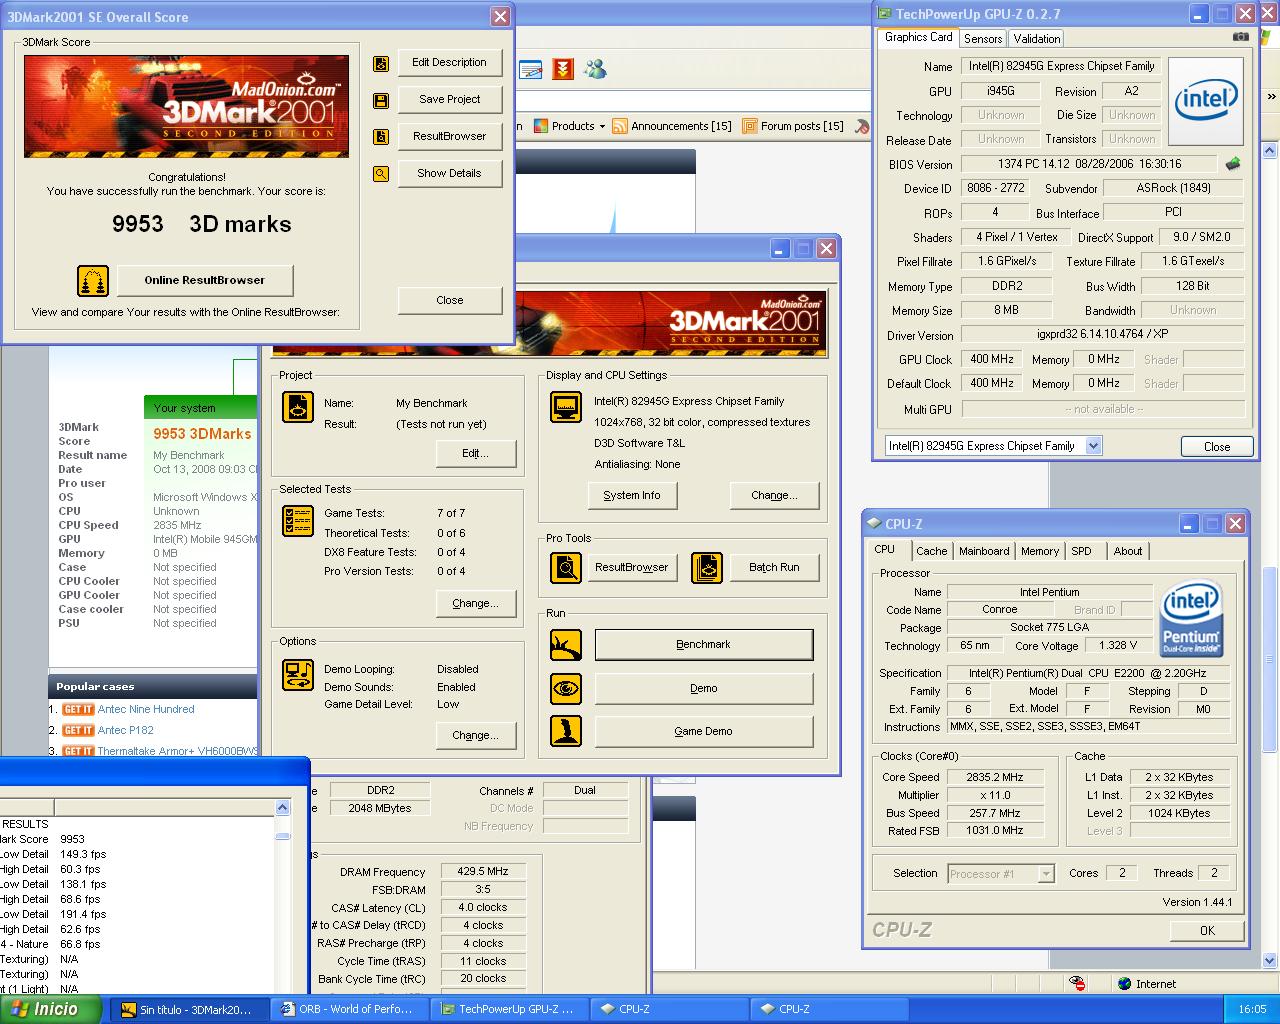Screen dimensions: 1280x1024
Task: Click the Messenger people icon in browser toolbar
Action: point(595,70)
